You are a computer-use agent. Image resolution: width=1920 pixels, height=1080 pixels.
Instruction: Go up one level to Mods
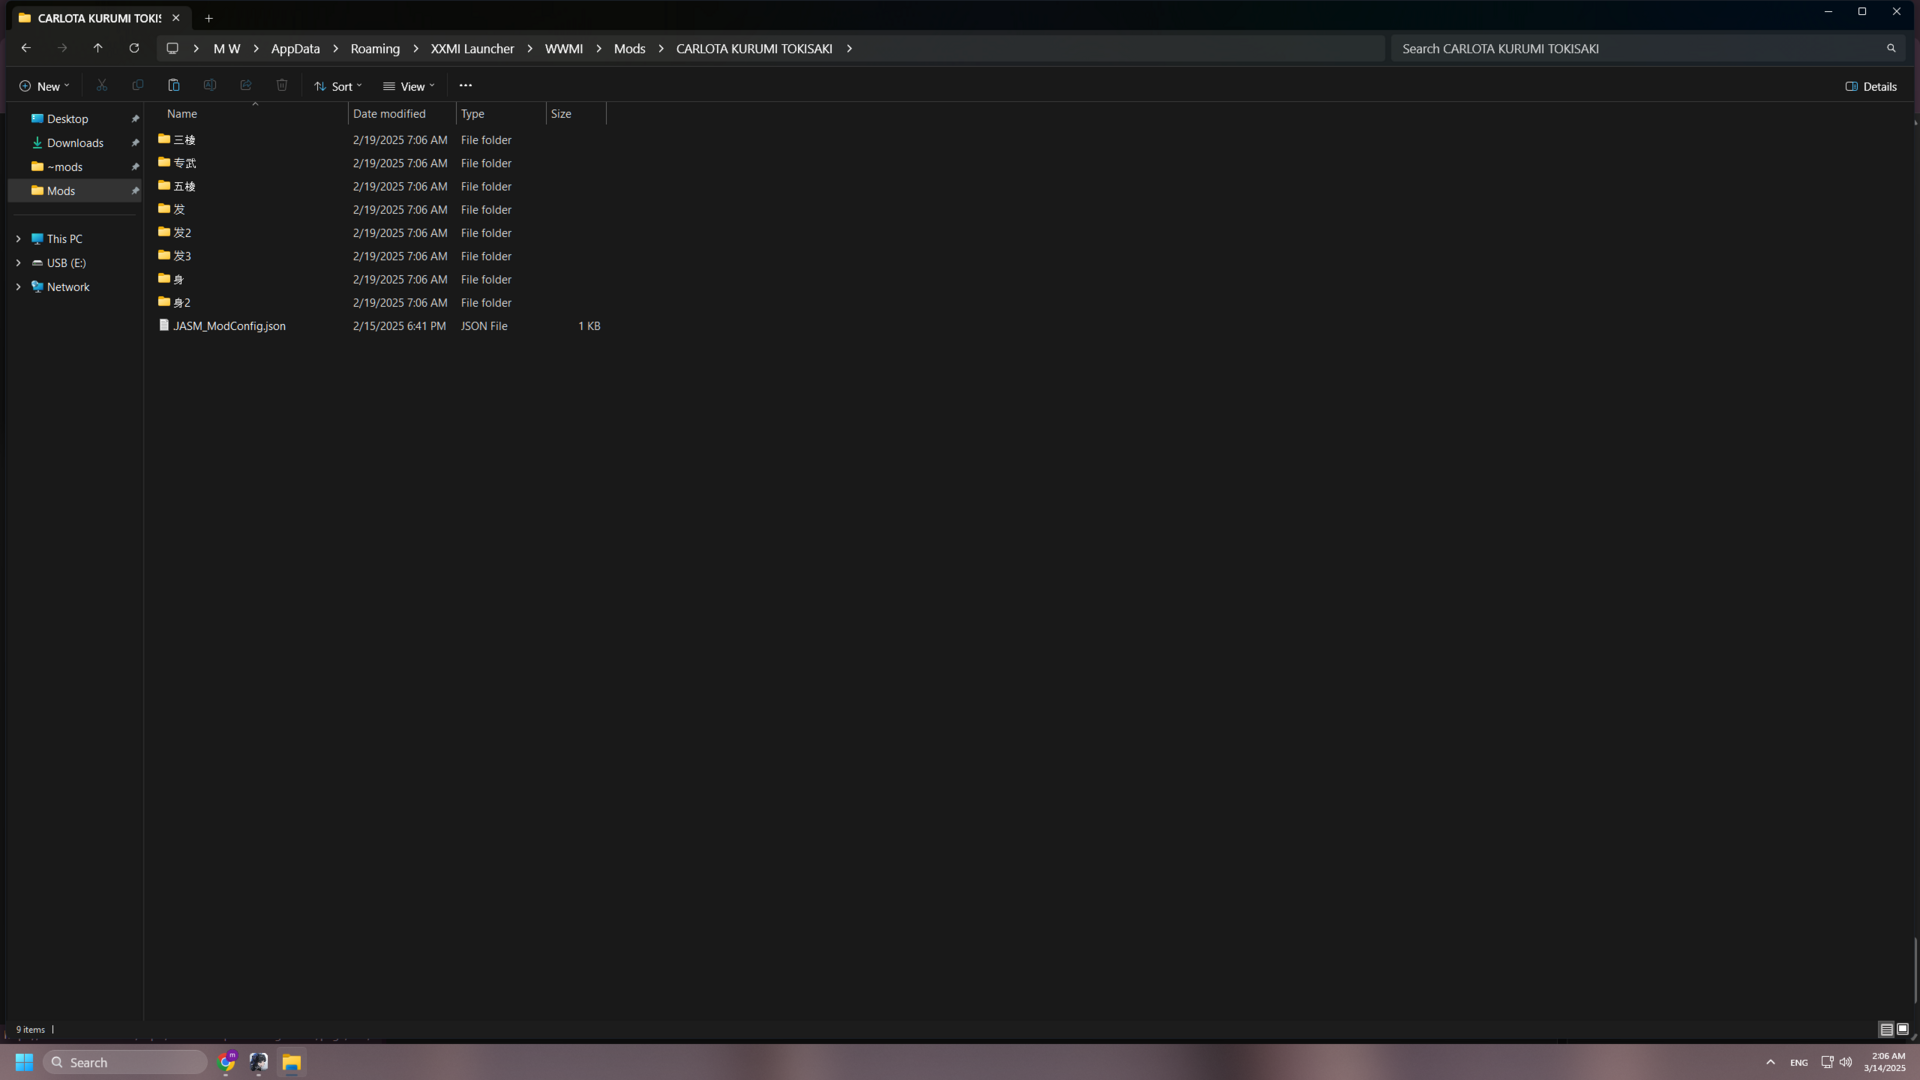tap(98, 48)
